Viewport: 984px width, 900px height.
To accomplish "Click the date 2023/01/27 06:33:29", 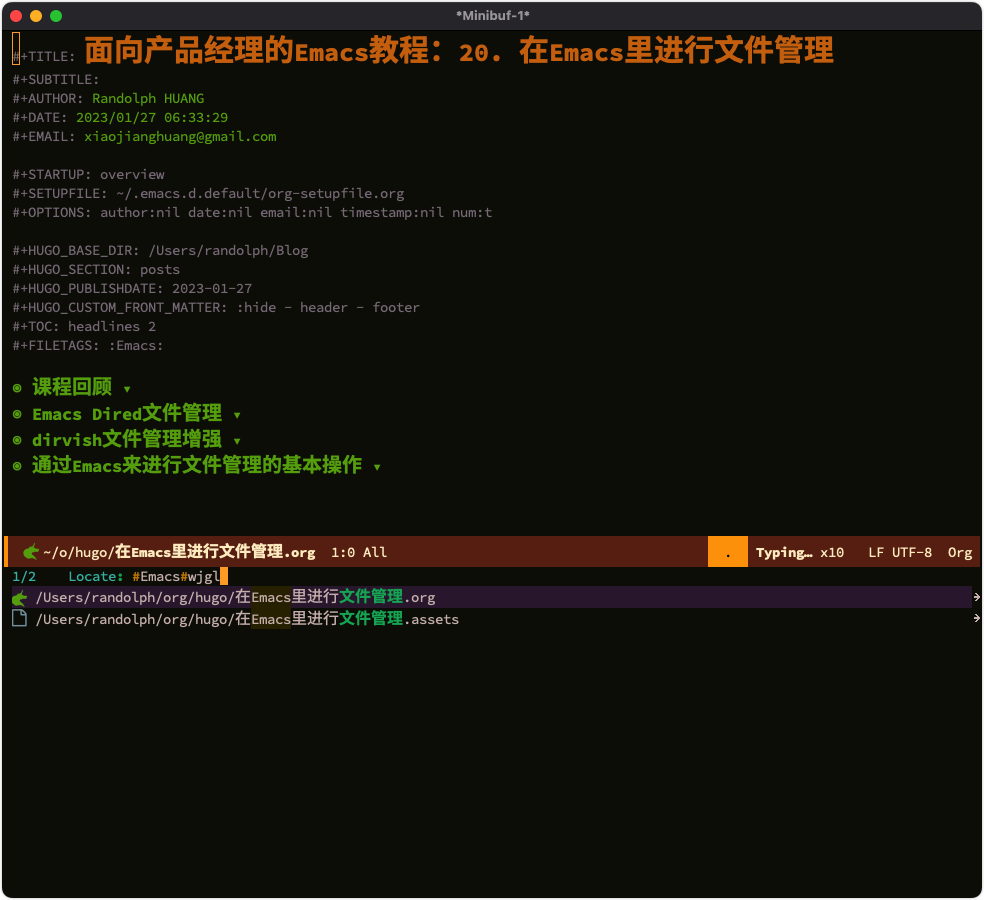I will pyautogui.click(x=152, y=117).
